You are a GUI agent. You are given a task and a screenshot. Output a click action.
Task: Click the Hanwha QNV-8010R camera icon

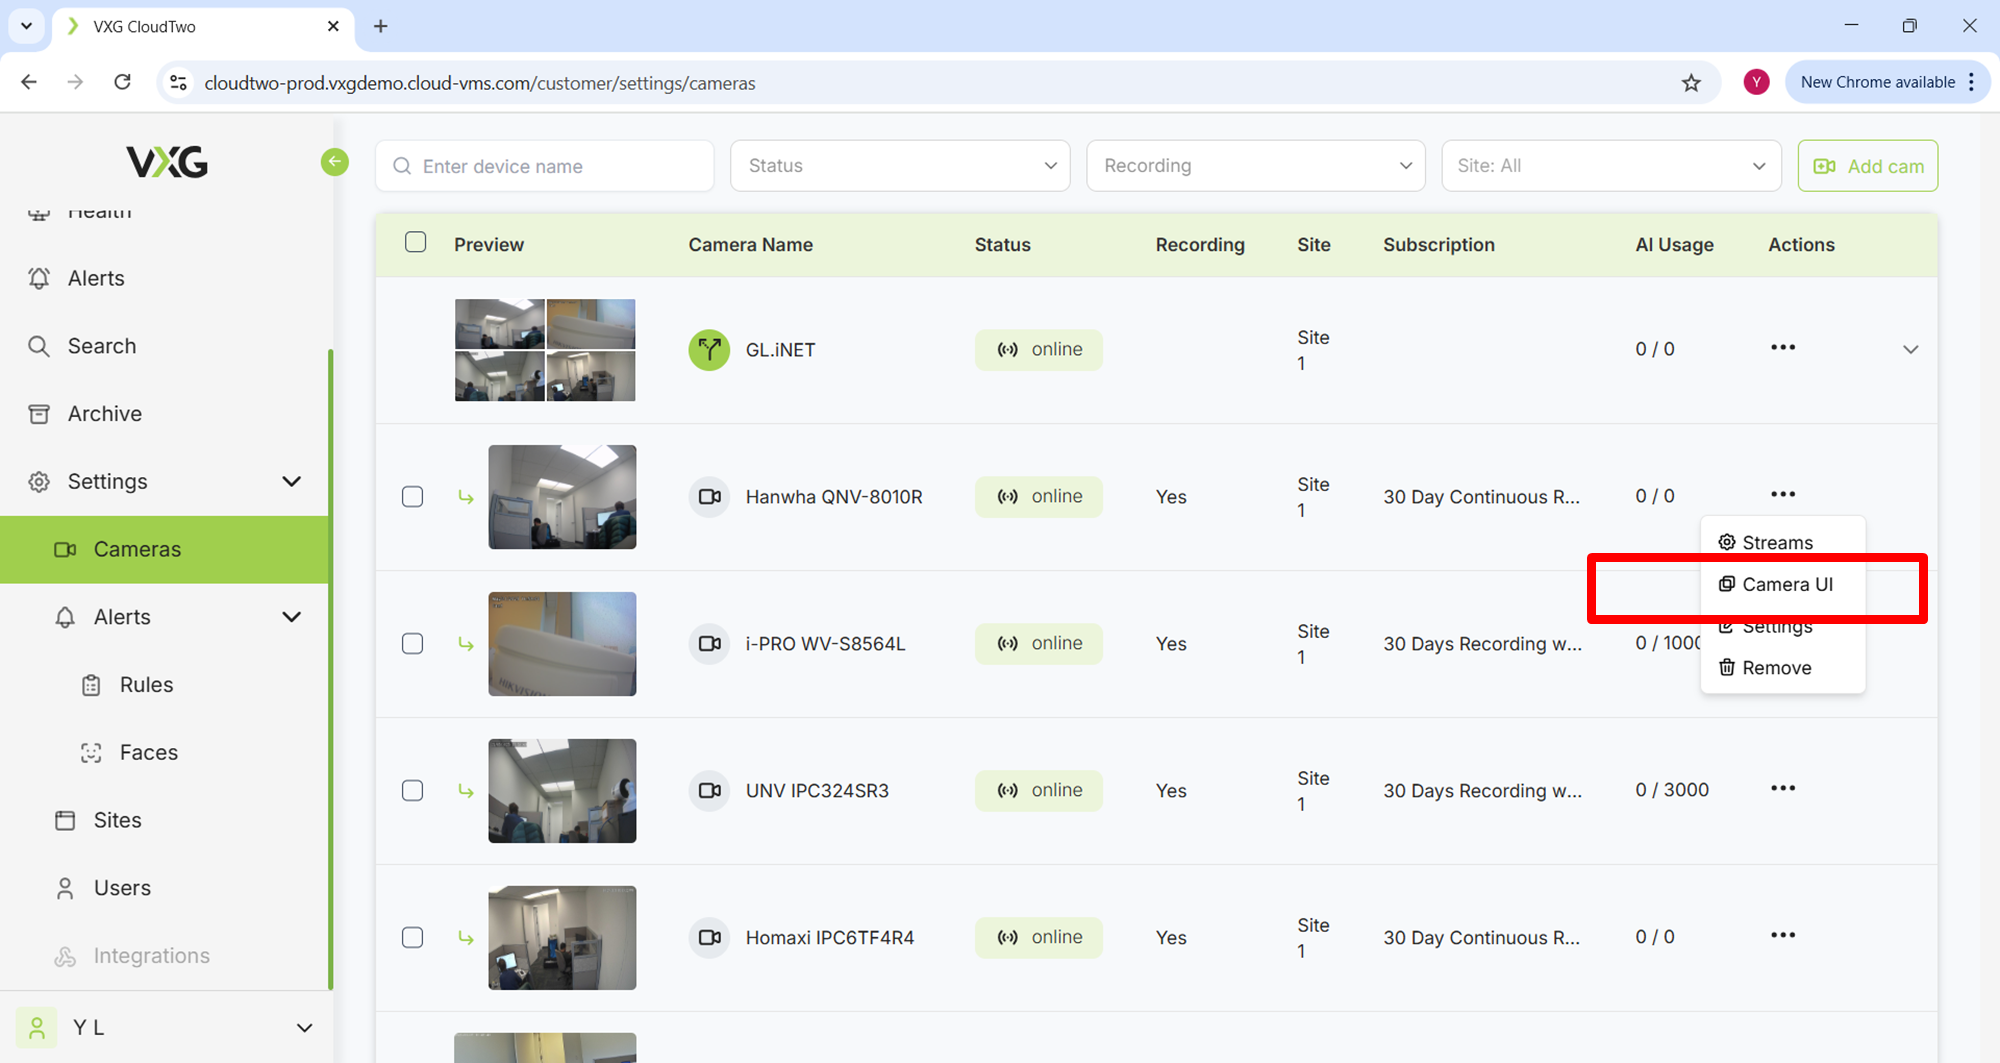click(x=709, y=497)
